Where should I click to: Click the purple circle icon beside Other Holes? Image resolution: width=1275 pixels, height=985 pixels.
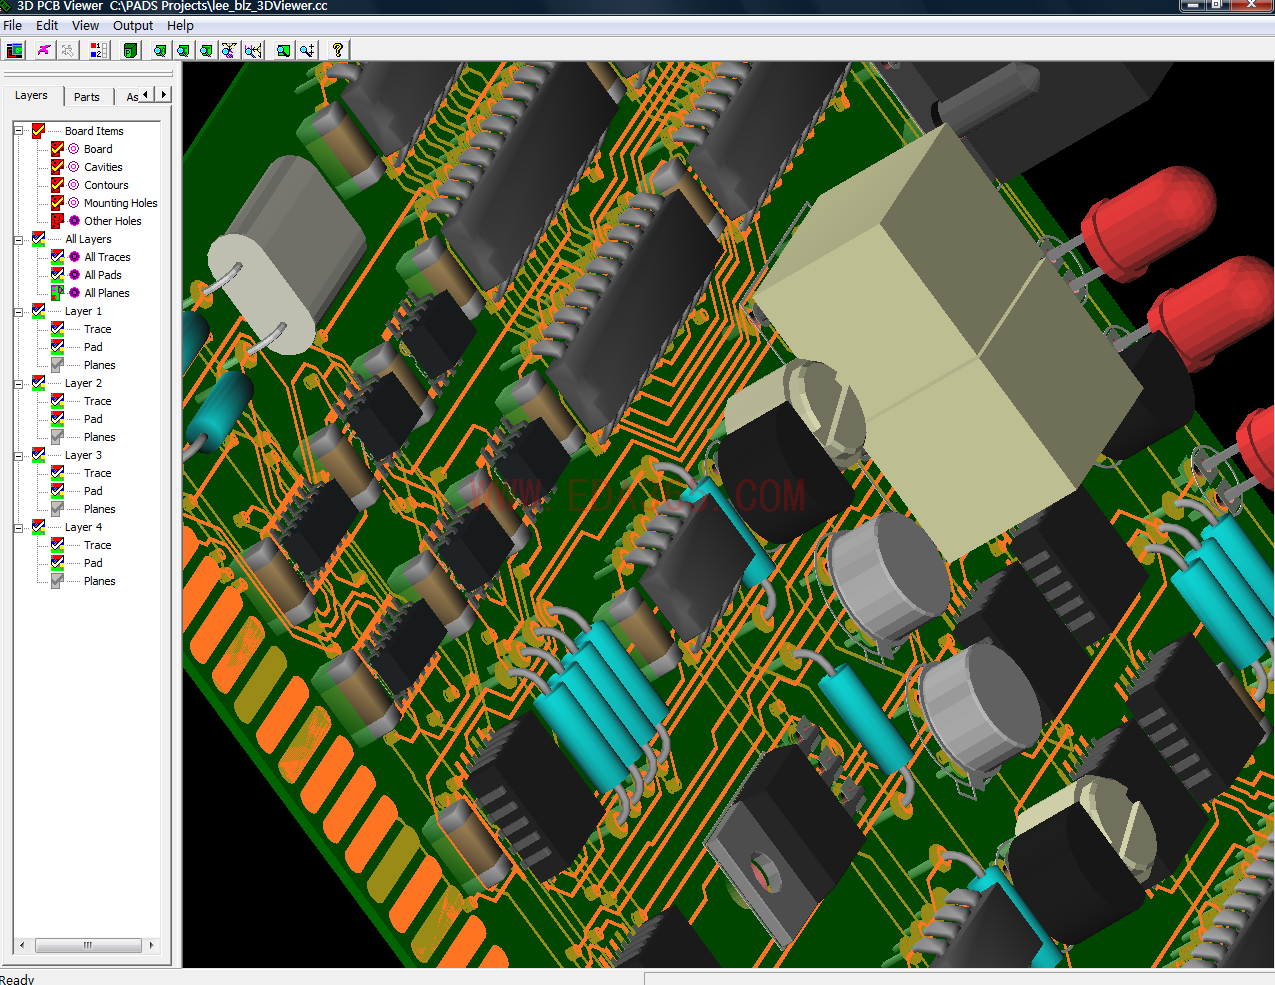coord(74,221)
